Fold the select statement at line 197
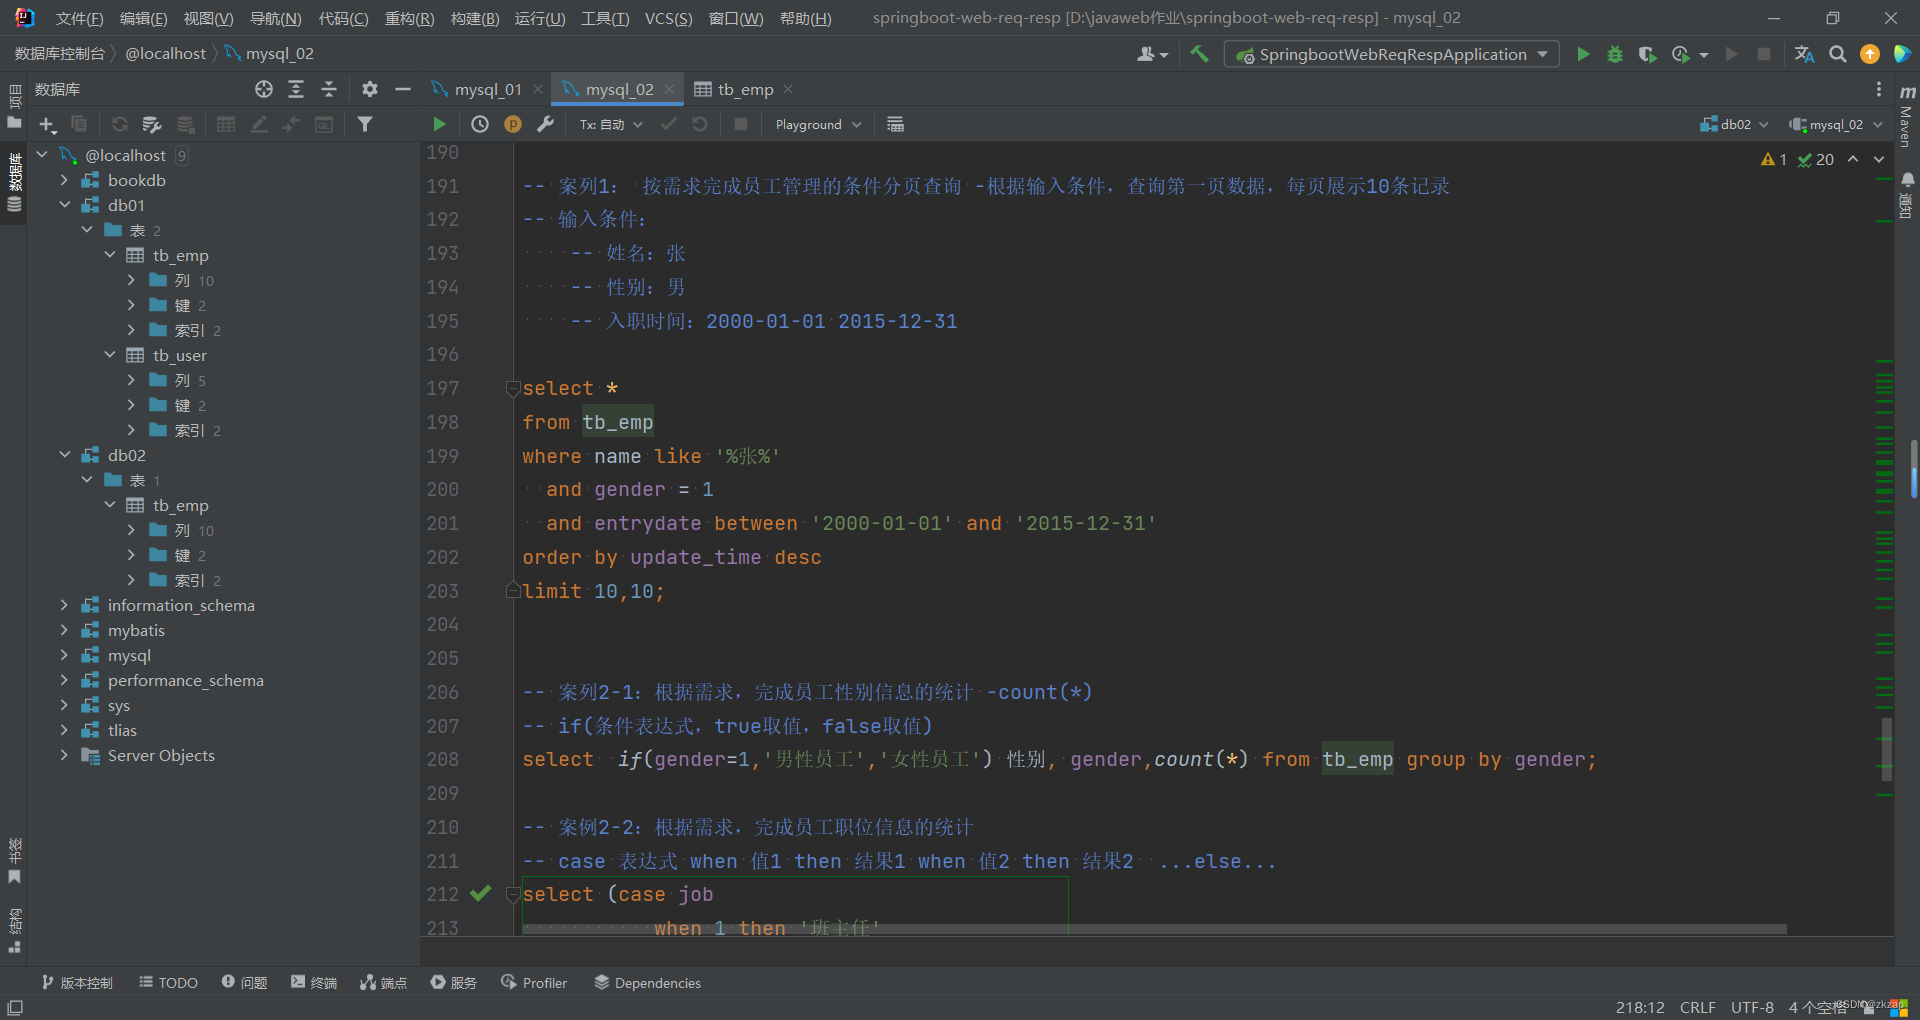This screenshot has width=1920, height=1020. (x=512, y=388)
